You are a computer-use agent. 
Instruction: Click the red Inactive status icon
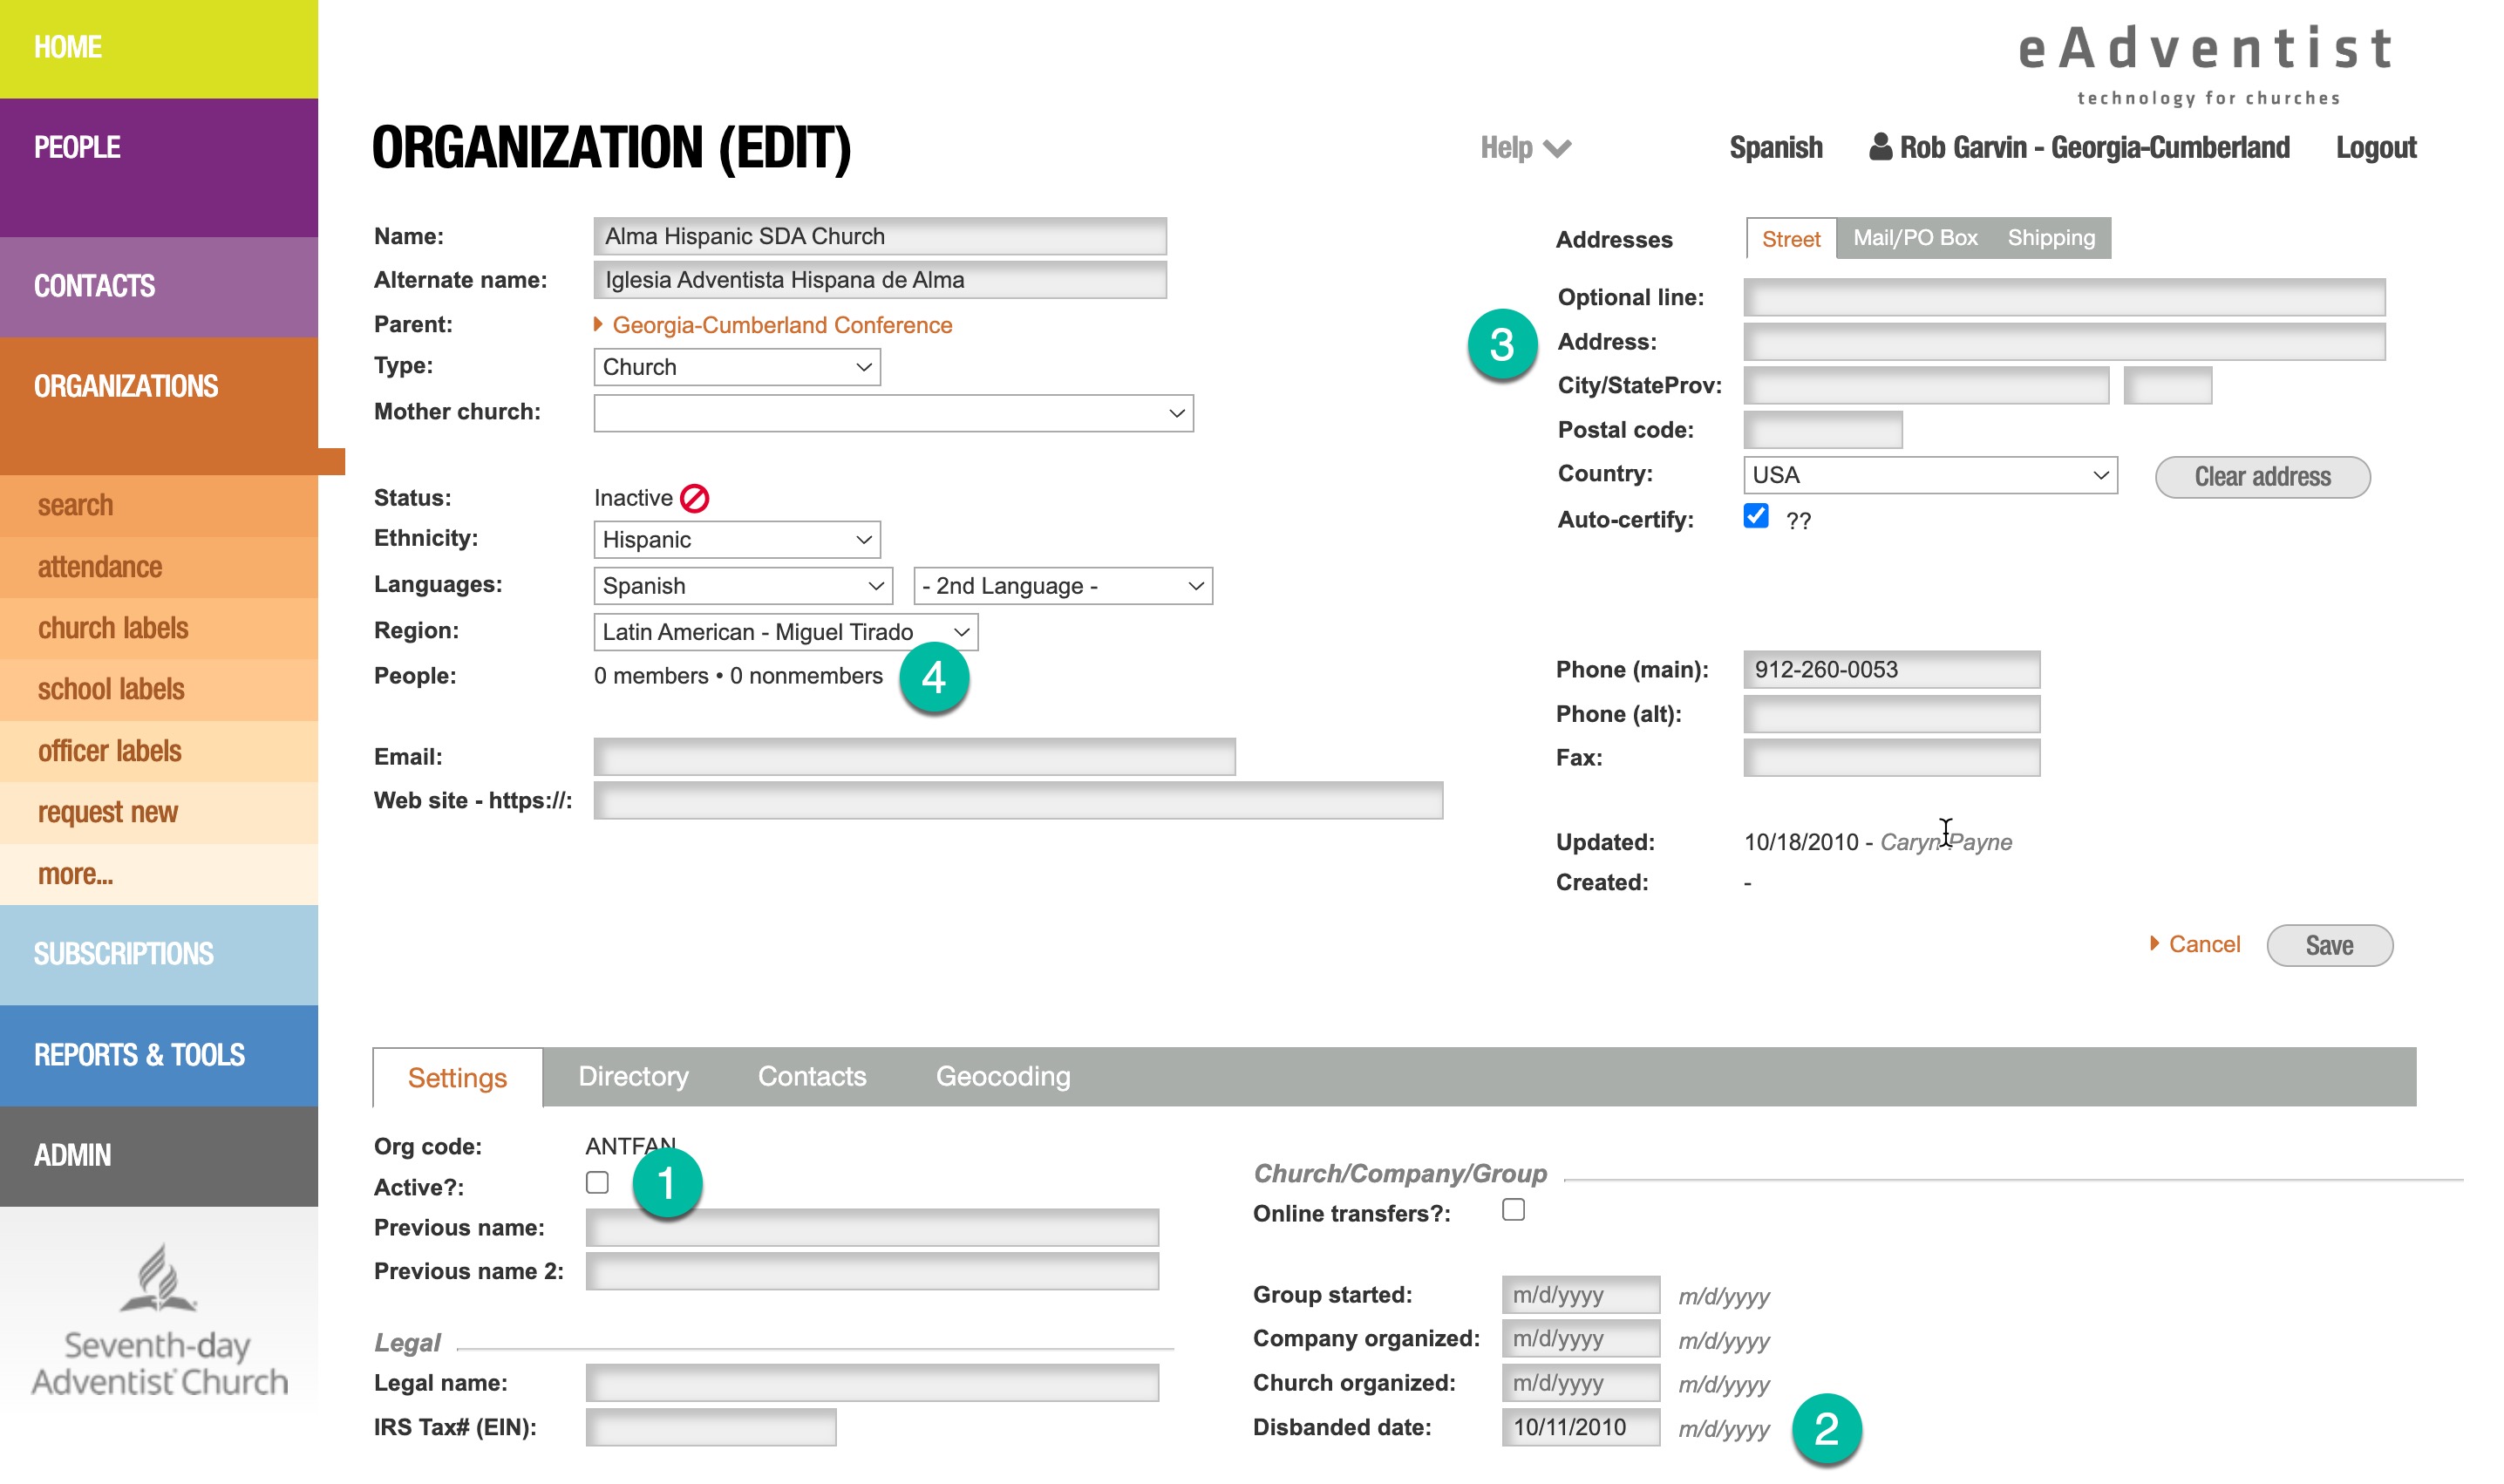point(694,498)
